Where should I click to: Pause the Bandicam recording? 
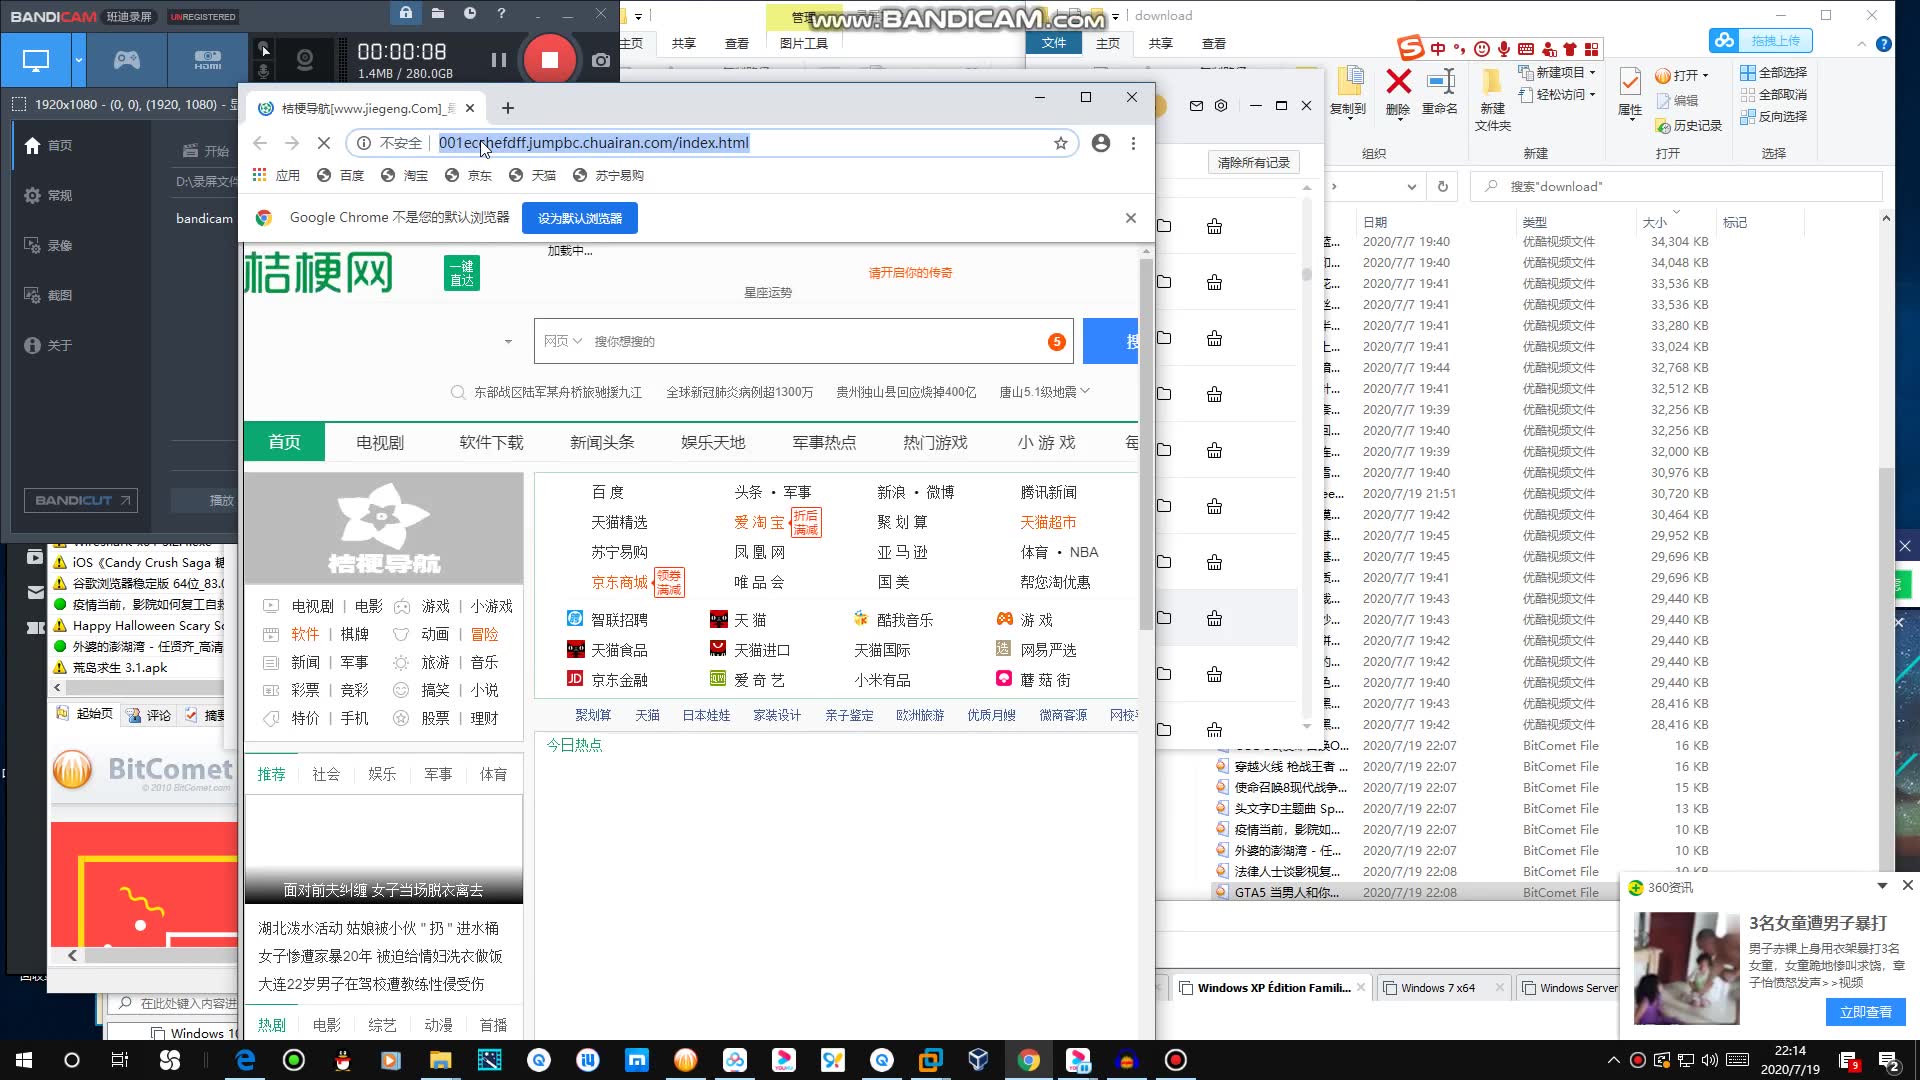point(498,60)
